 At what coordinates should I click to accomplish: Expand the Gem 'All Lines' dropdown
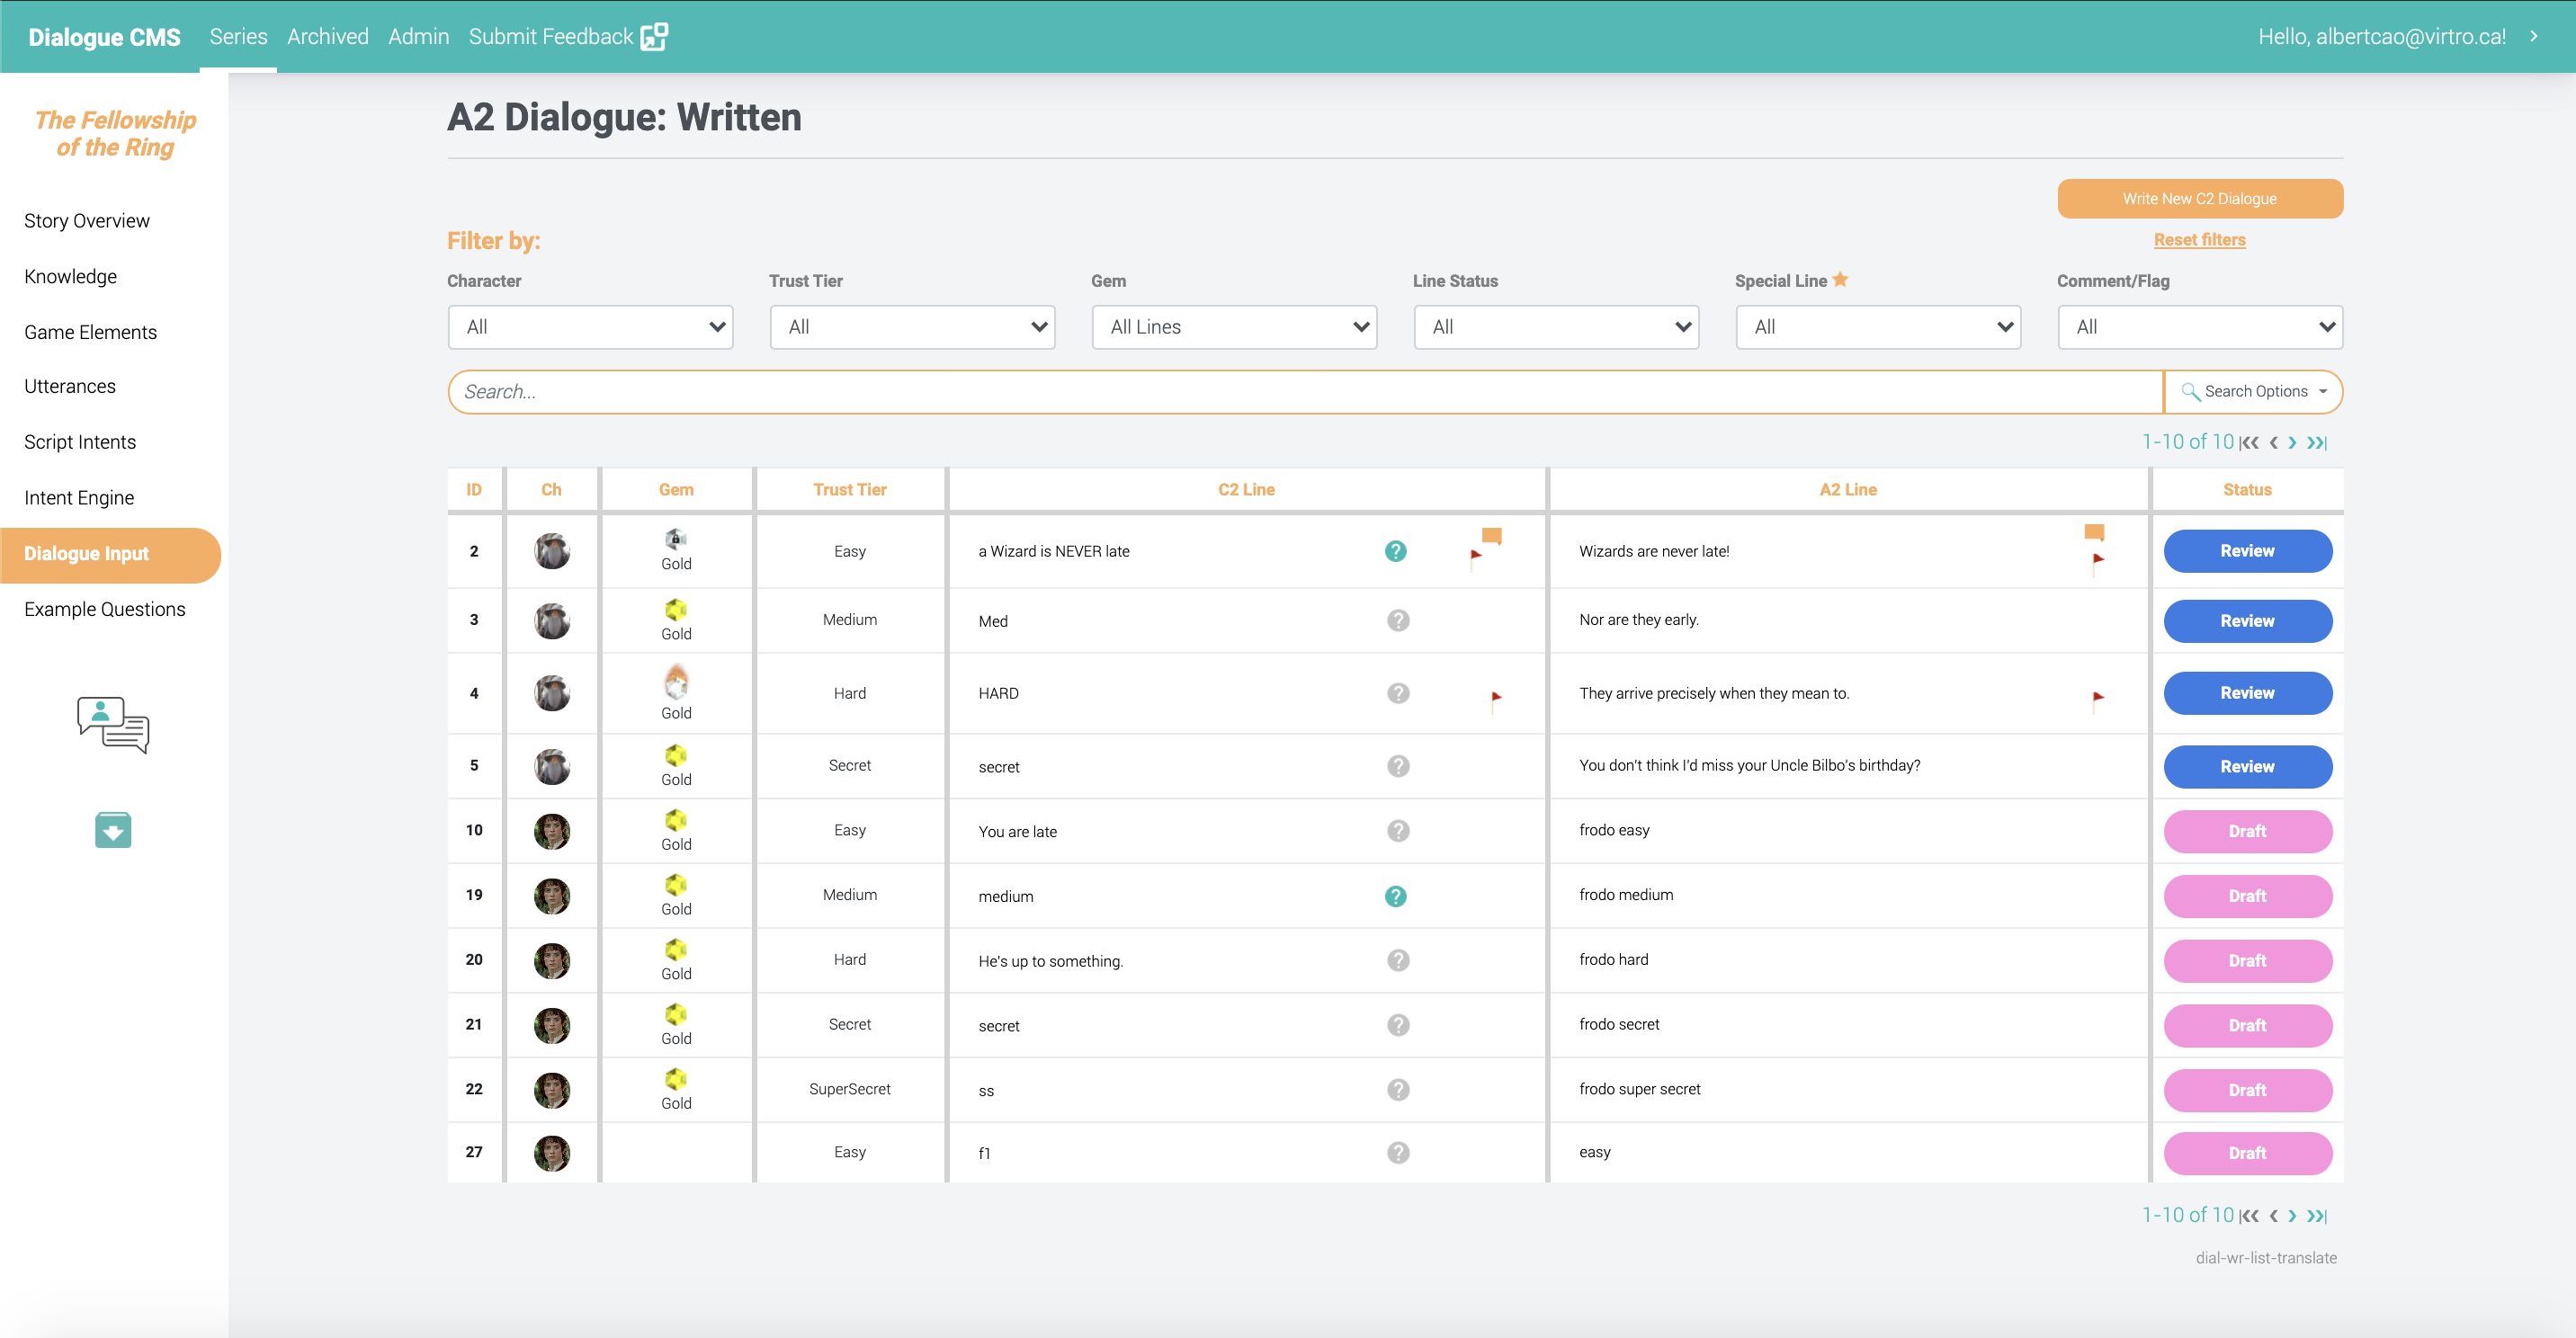point(1234,327)
